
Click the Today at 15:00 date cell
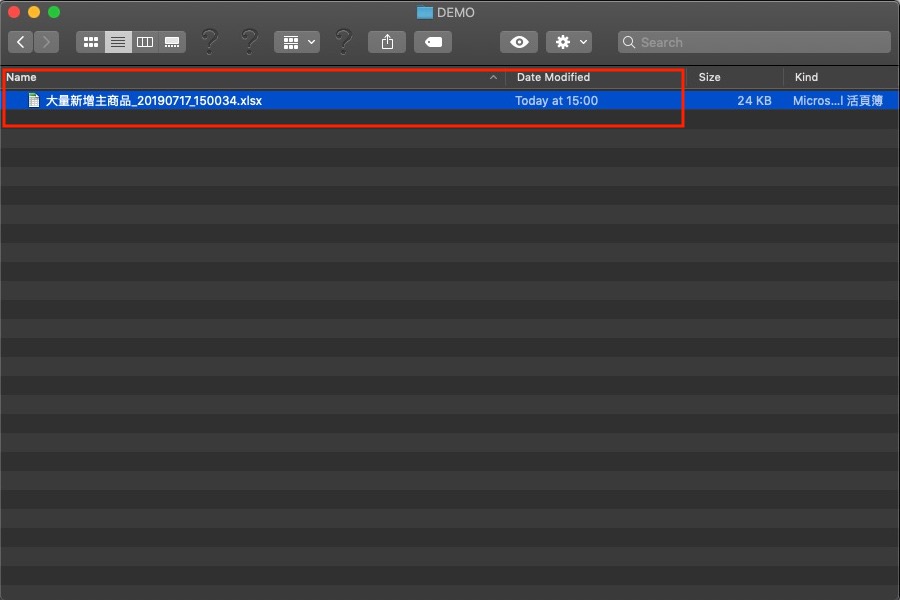556,100
